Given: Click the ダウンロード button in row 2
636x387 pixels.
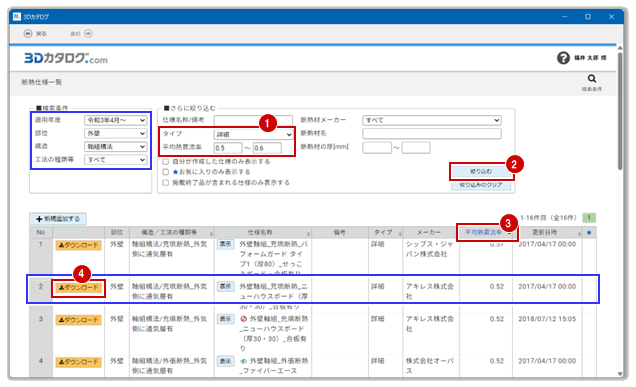Looking at the screenshot, I should tap(78, 288).
